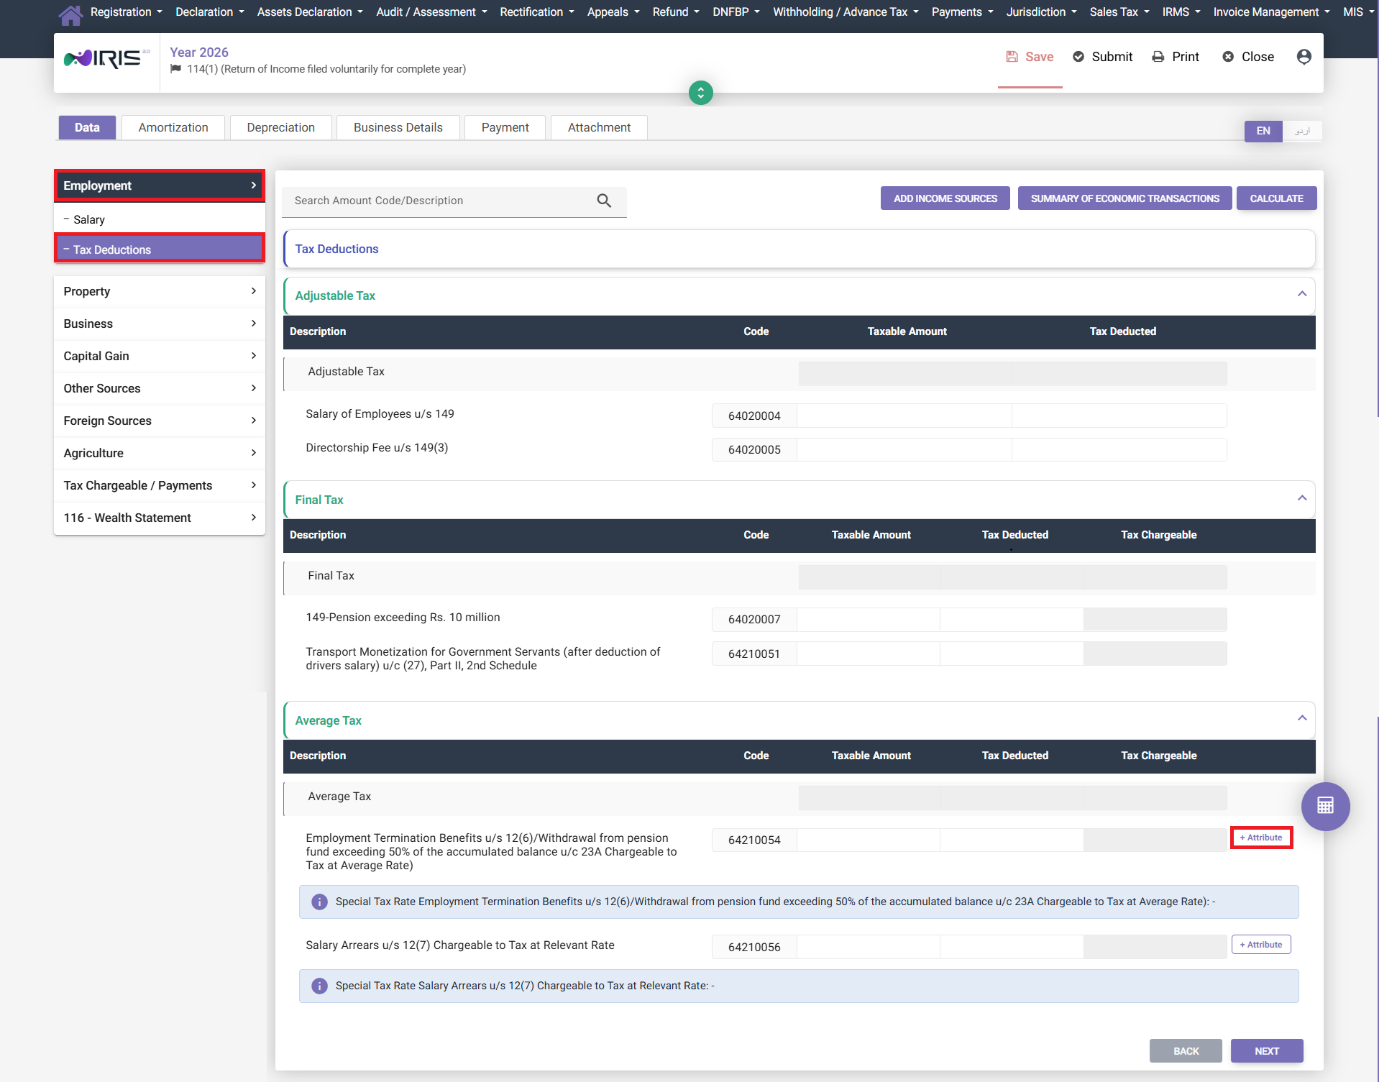The width and height of the screenshot is (1379, 1082).
Task: Add attribute for Employment Termination Benefits
Action: click(1261, 838)
